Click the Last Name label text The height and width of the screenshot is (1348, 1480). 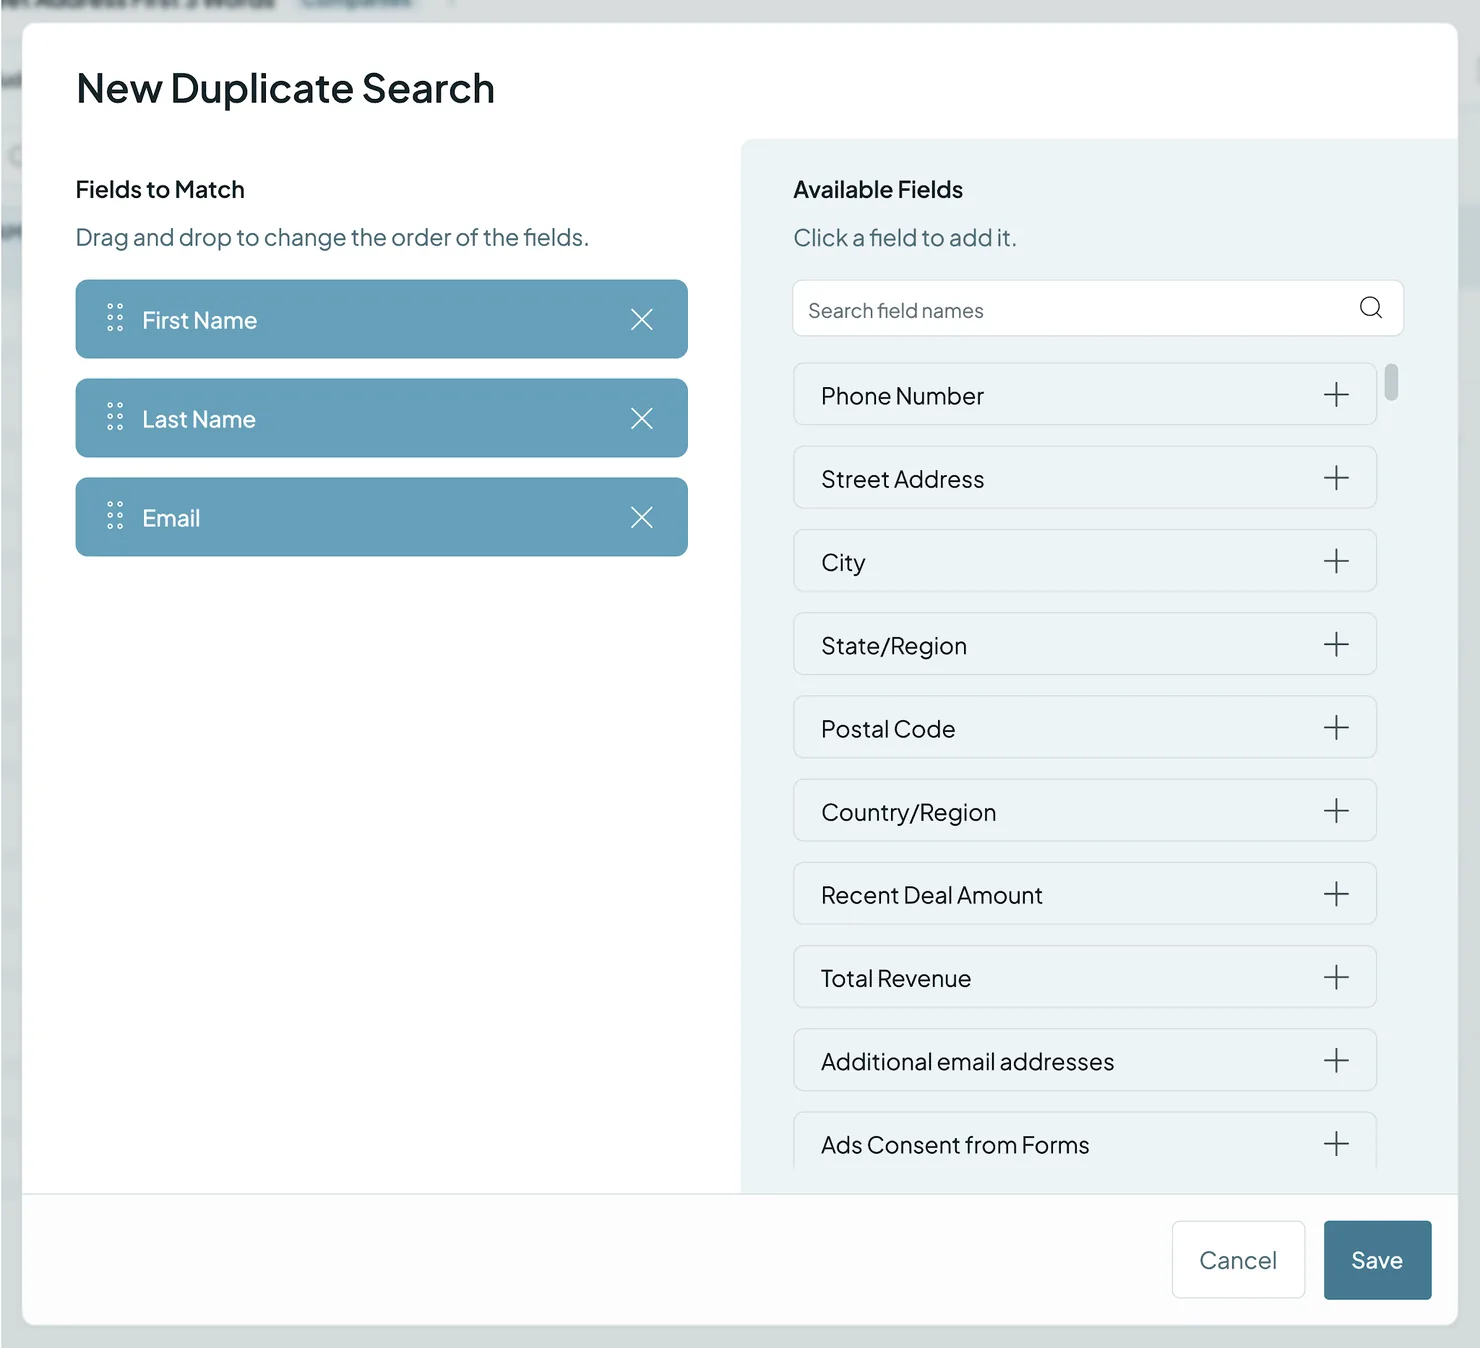198,419
